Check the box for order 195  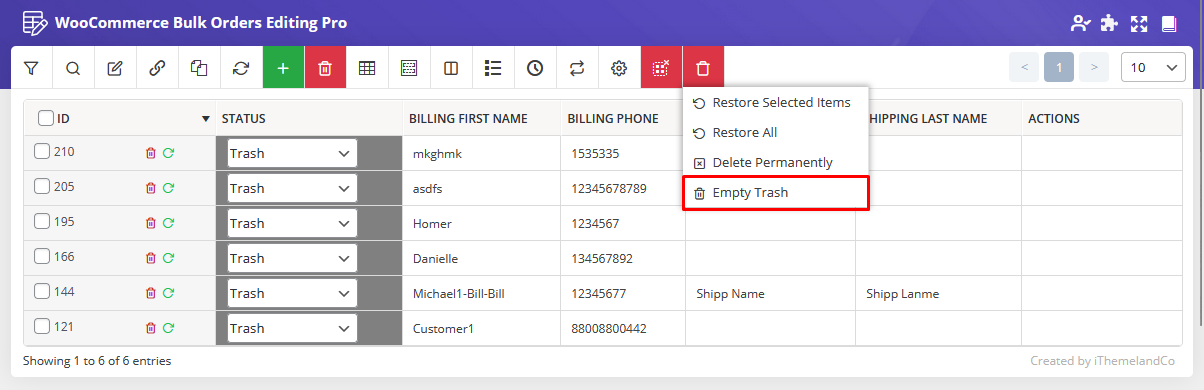point(42,221)
